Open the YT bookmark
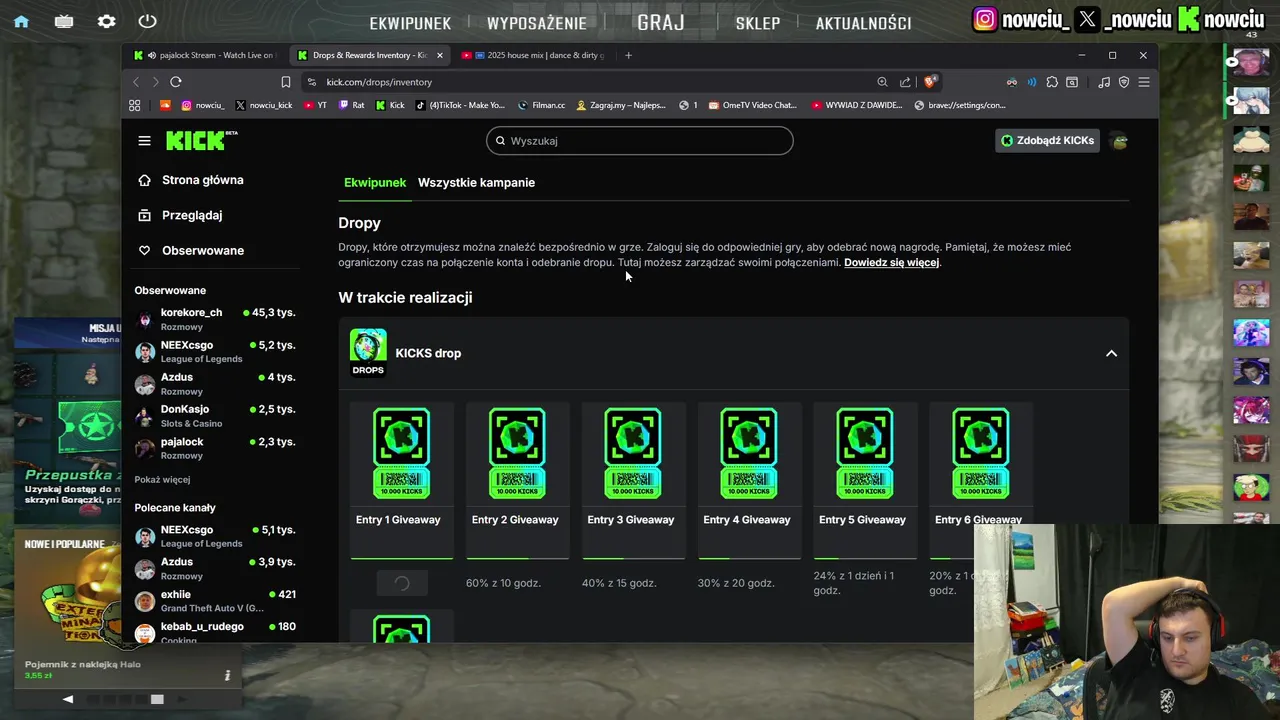 click(x=315, y=105)
